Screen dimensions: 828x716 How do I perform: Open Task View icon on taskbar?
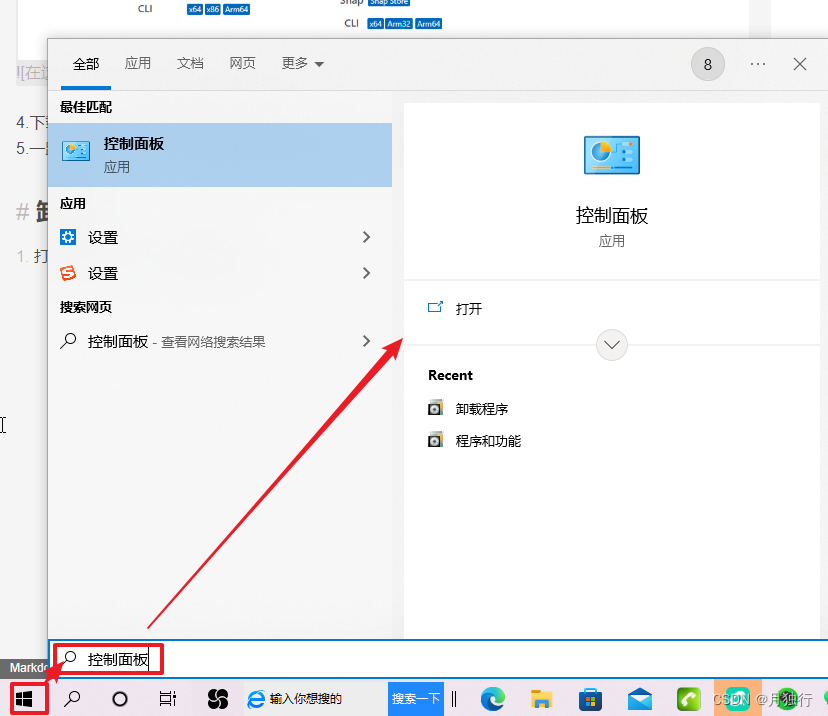click(167, 699)
